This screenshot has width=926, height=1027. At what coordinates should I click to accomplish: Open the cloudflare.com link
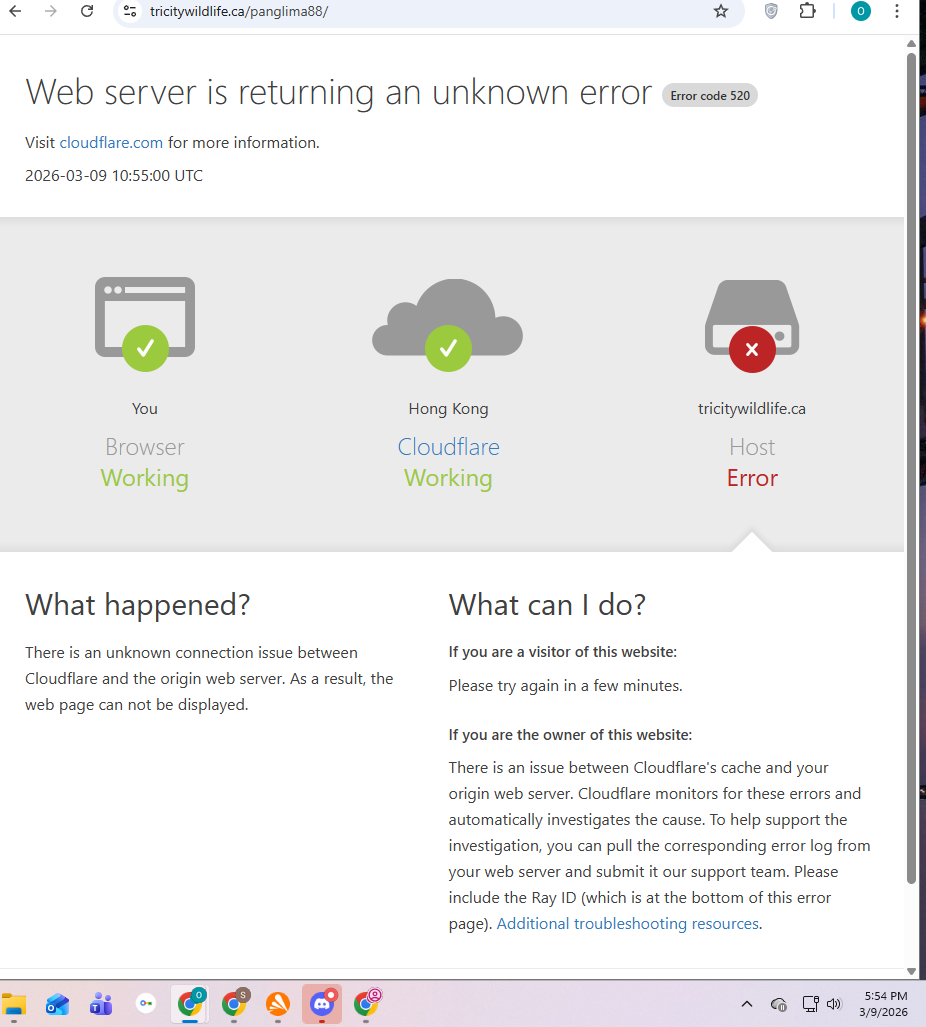[111, 143]
